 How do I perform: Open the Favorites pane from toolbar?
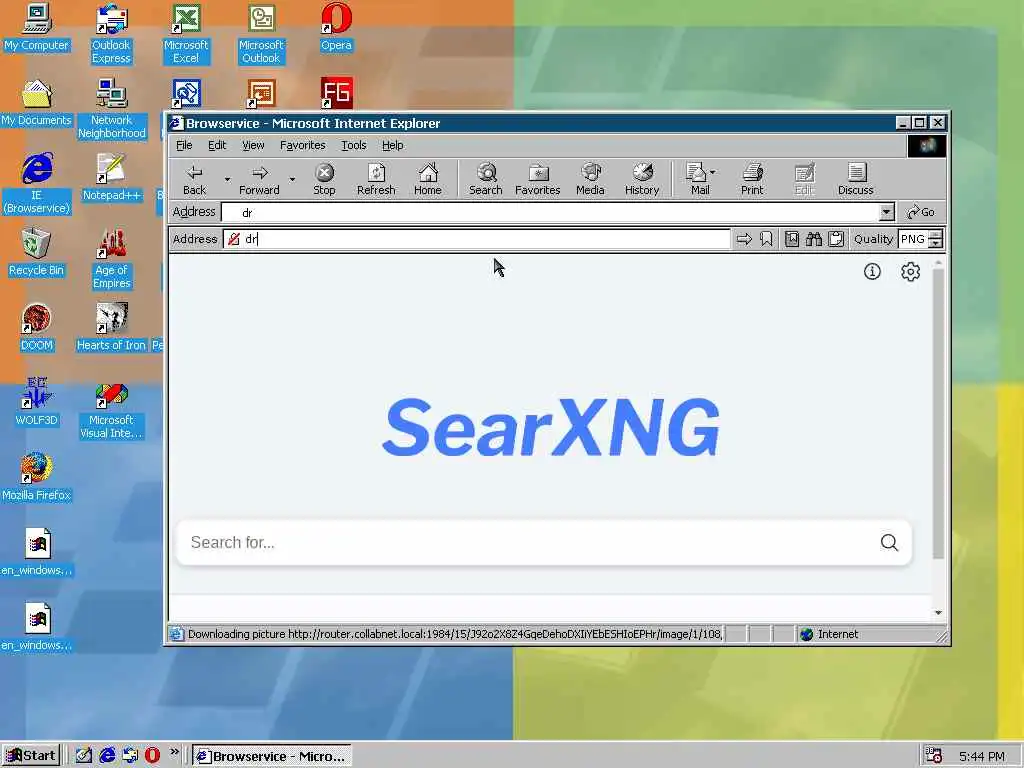click(537, 179)
